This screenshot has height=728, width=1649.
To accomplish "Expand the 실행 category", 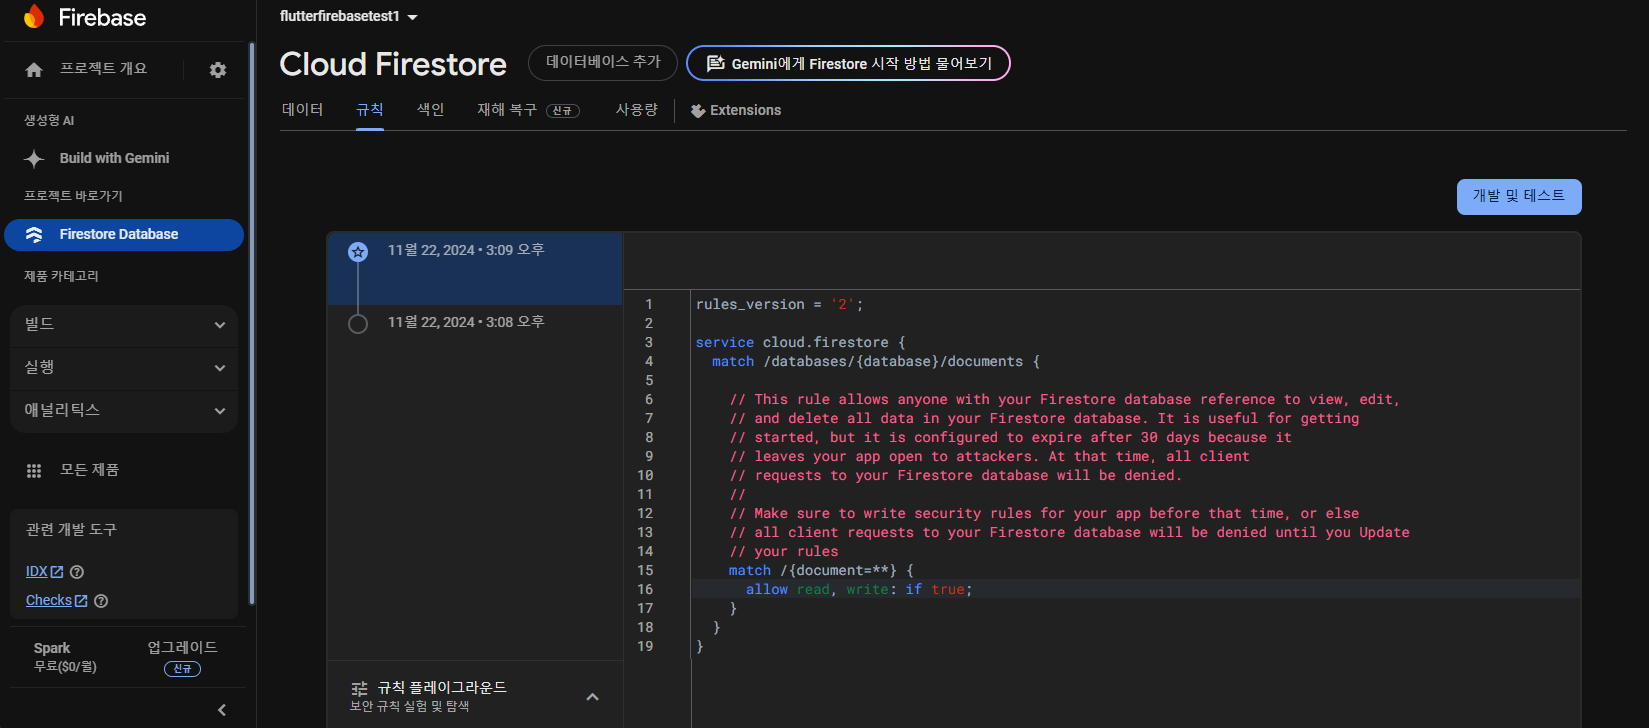I will tap(124, 368).
